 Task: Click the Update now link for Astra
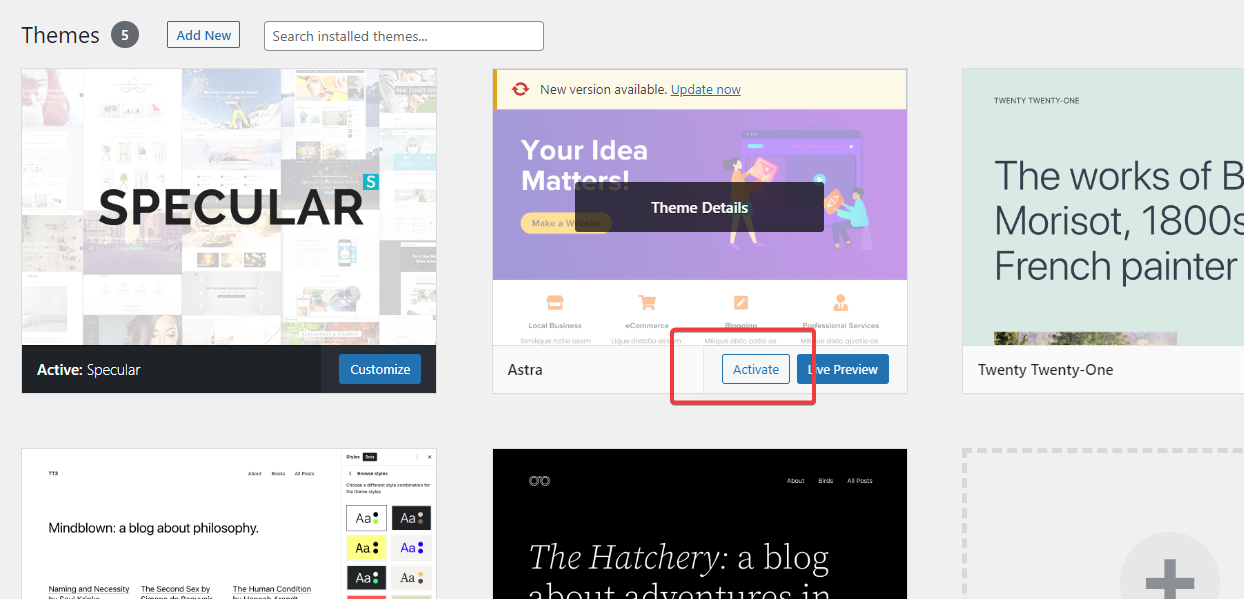coord(706,89)
